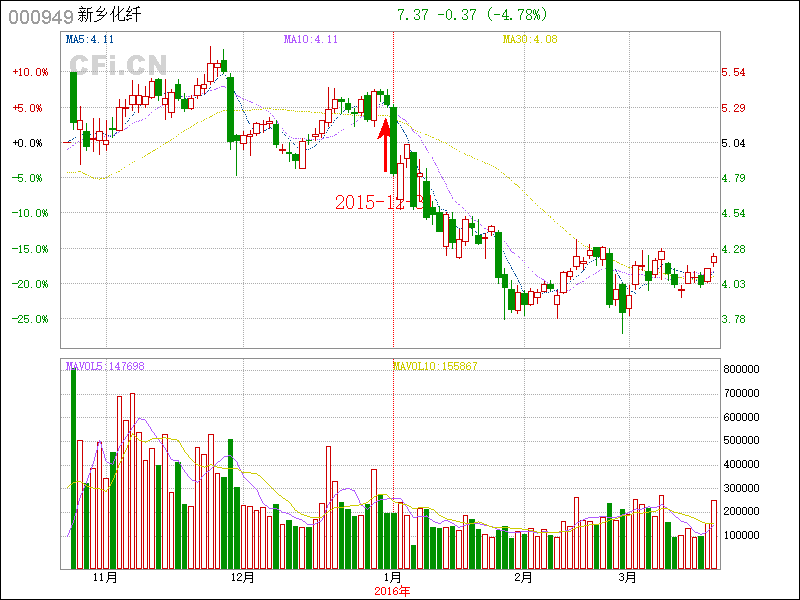
Task: Select the MA30 moving average label
Action: (x=529, y=40)
